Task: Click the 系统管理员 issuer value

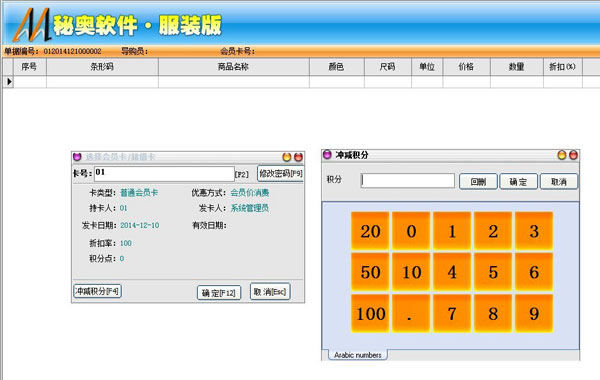Action: coord(249,208)
